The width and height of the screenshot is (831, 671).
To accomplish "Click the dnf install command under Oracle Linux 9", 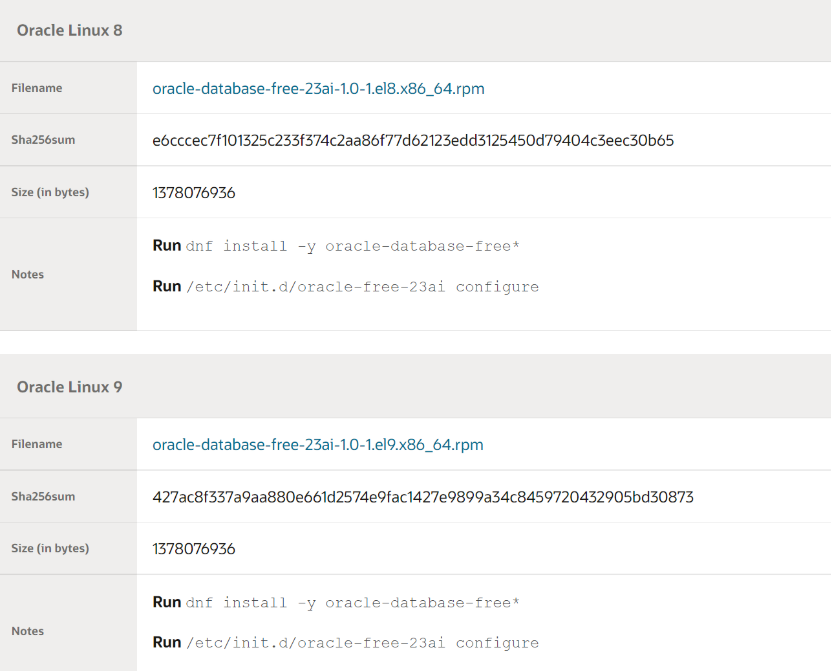I will click(352, 603).
